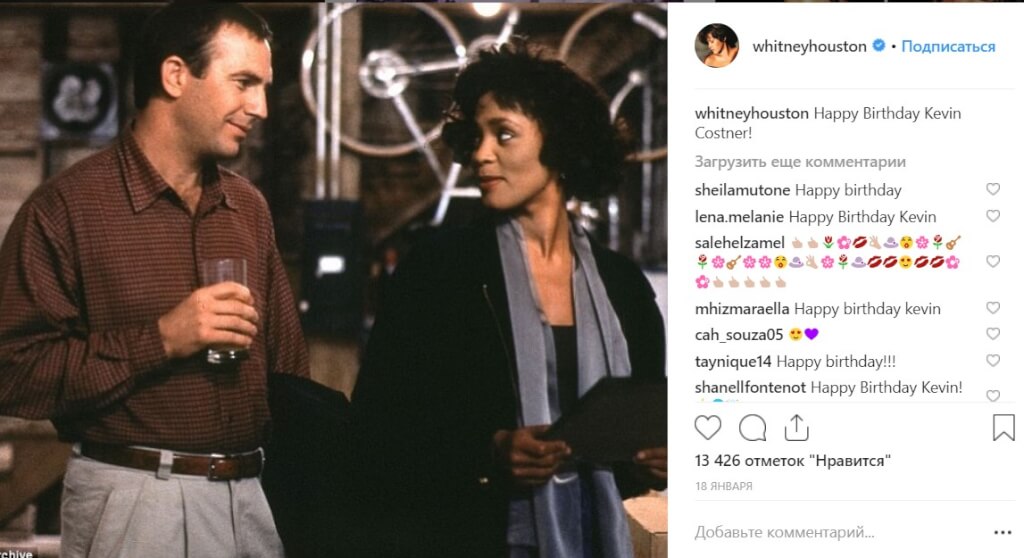Like sheilamutone's comment

pyautogui.click(x=993, y=189)
